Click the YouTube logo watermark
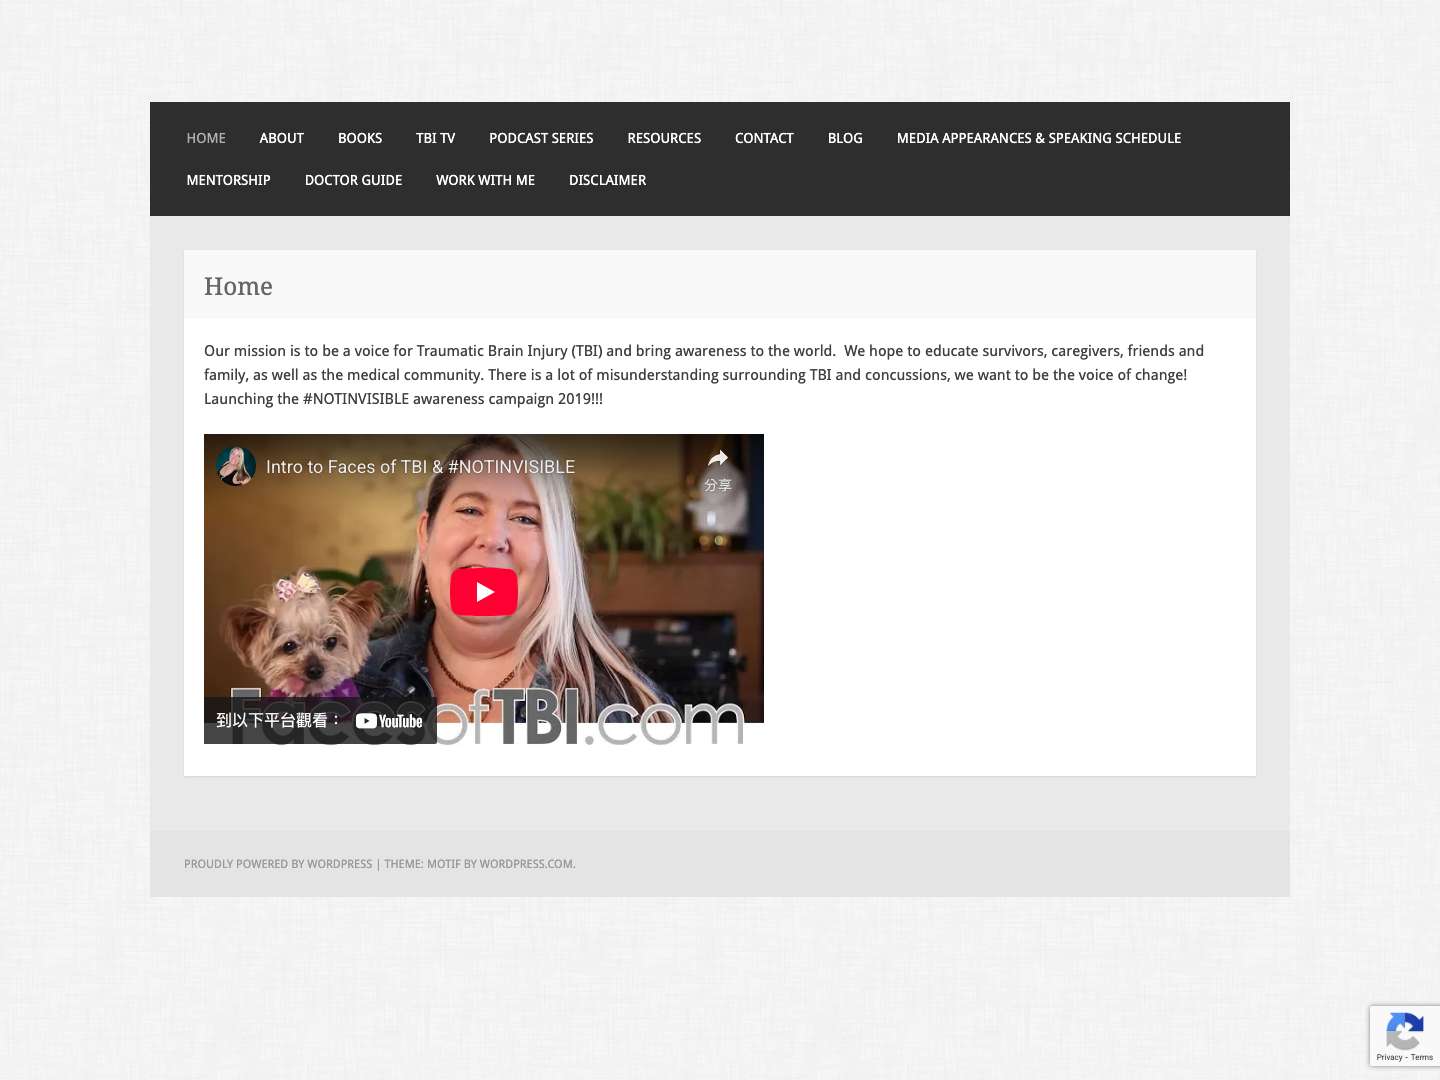 (x=389, y=720)
